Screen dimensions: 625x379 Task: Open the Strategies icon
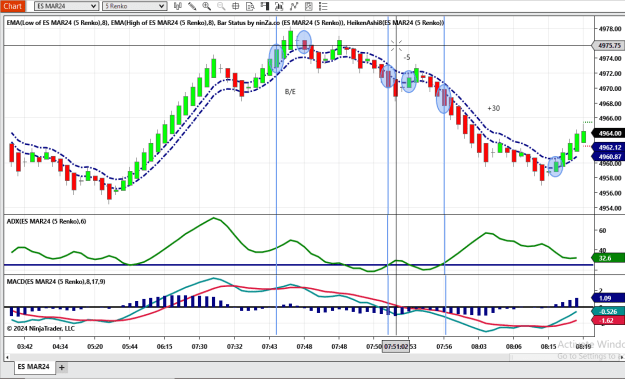[309, 6]
